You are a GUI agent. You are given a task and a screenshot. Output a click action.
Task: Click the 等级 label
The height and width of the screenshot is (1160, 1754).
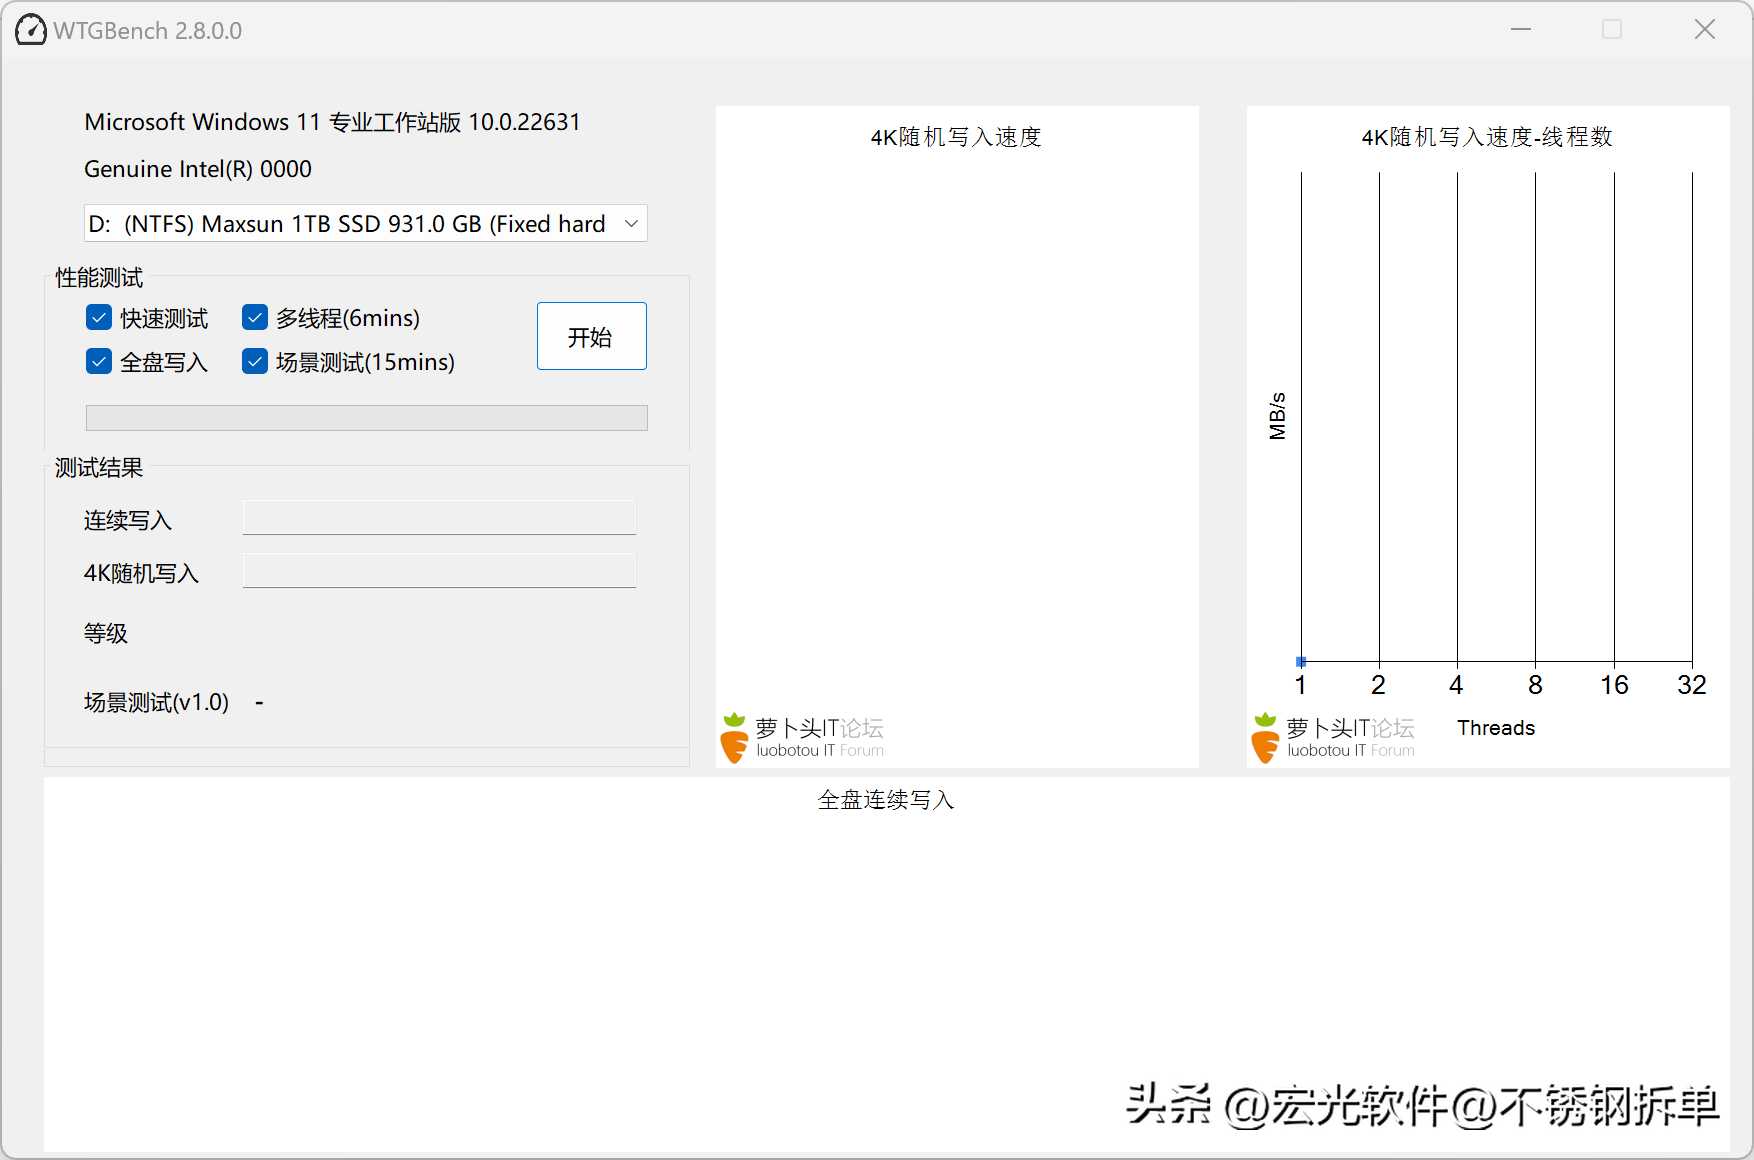coord(106,633)
